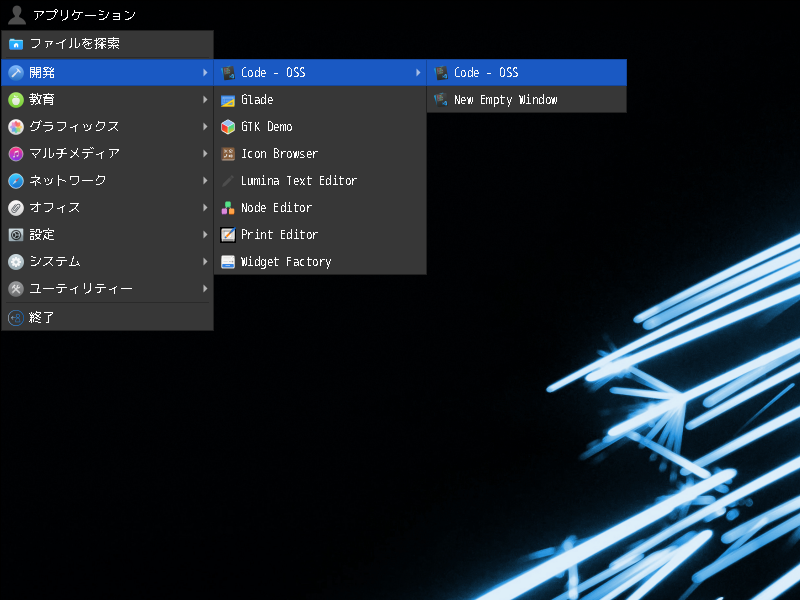Click the user avatar icon beside アプリケーション
Viewport: 800px width, 600px height.
(x=17, y=15)
